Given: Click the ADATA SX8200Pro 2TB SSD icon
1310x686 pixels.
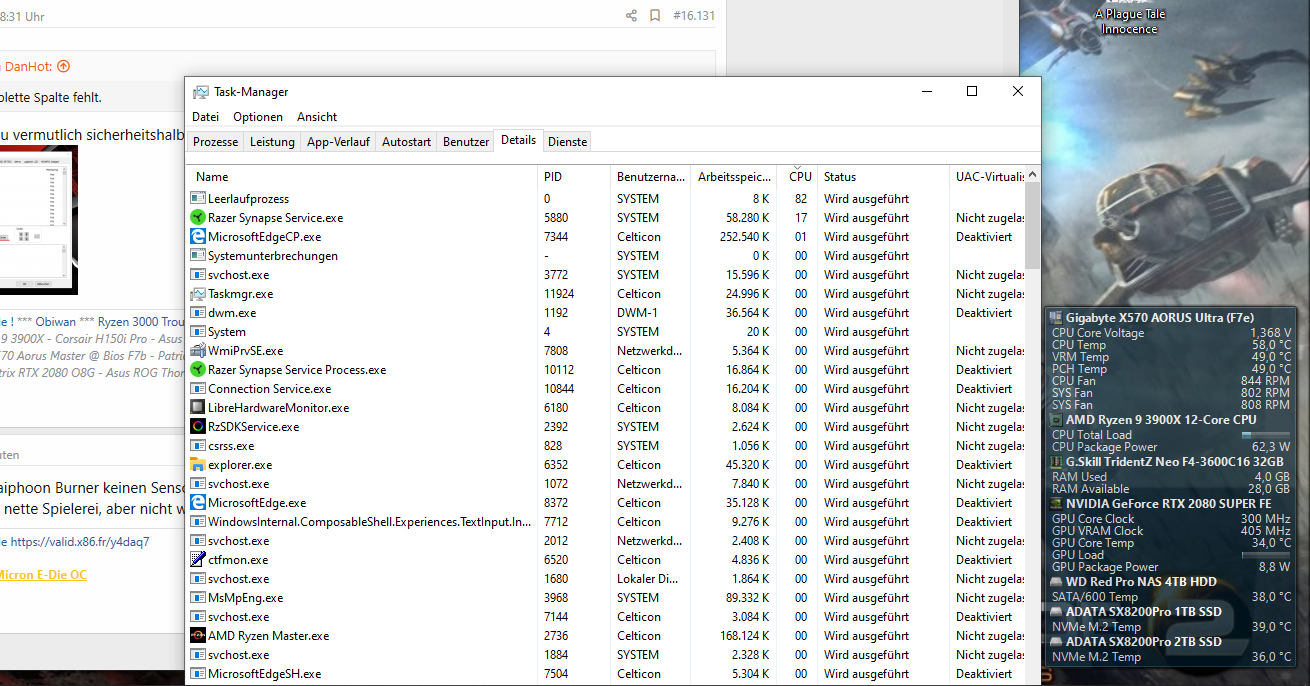Looking at the screenshot, I should pyautogui.click(x=1056, y=641).
